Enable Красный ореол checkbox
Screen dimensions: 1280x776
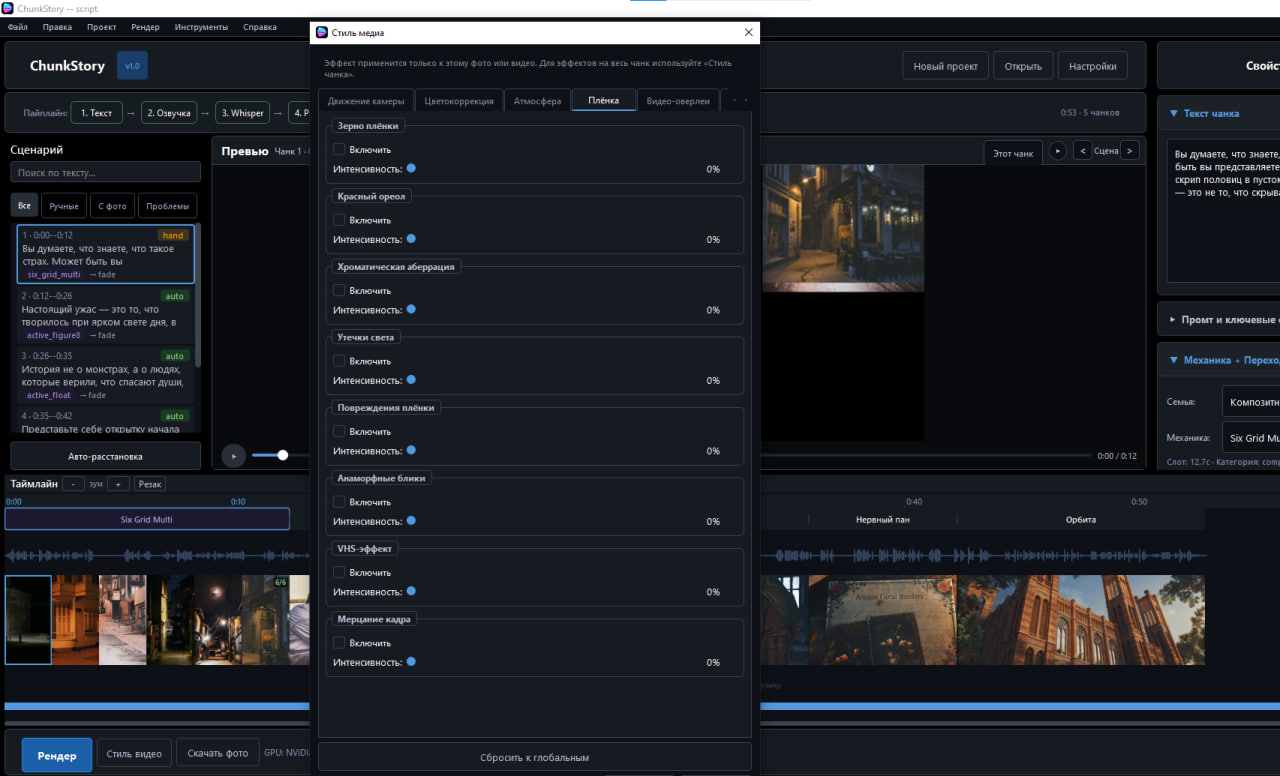(x=339, y=220)
